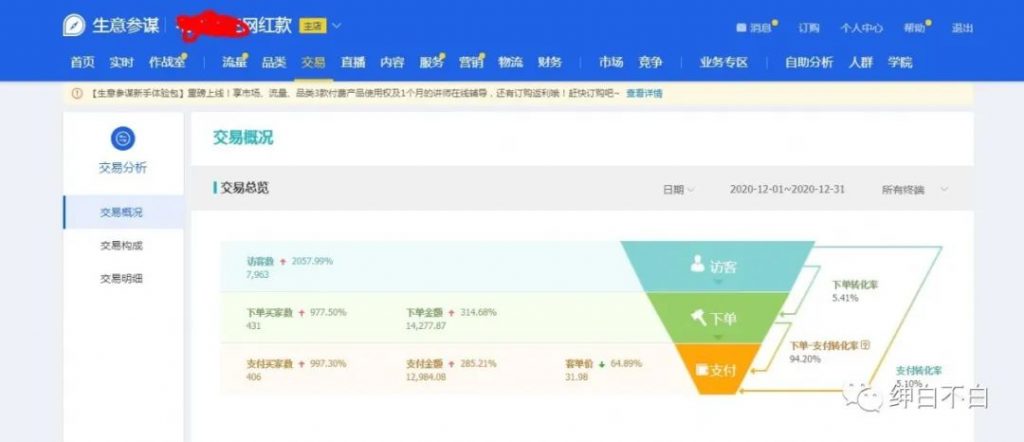
Task: Open the 服务 nav tab
Action: [432, 63]
